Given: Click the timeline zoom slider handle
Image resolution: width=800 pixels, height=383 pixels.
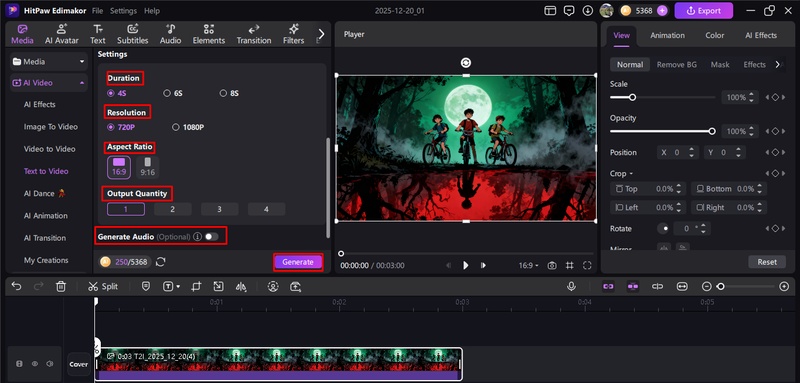Looking at the screenshot, I should click(720, 287).
